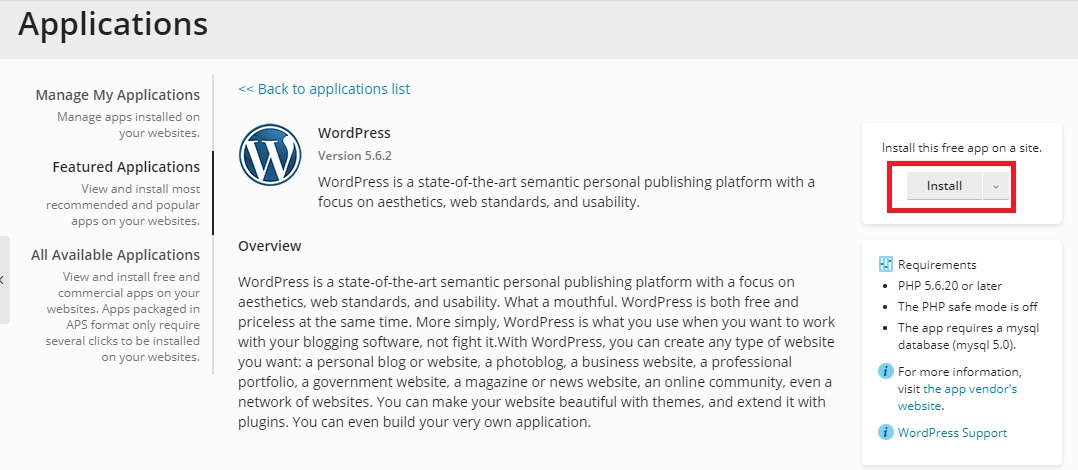This screenshot has width=1078, height=470.
Task: Go back to applications list
Action: point(324,89)
